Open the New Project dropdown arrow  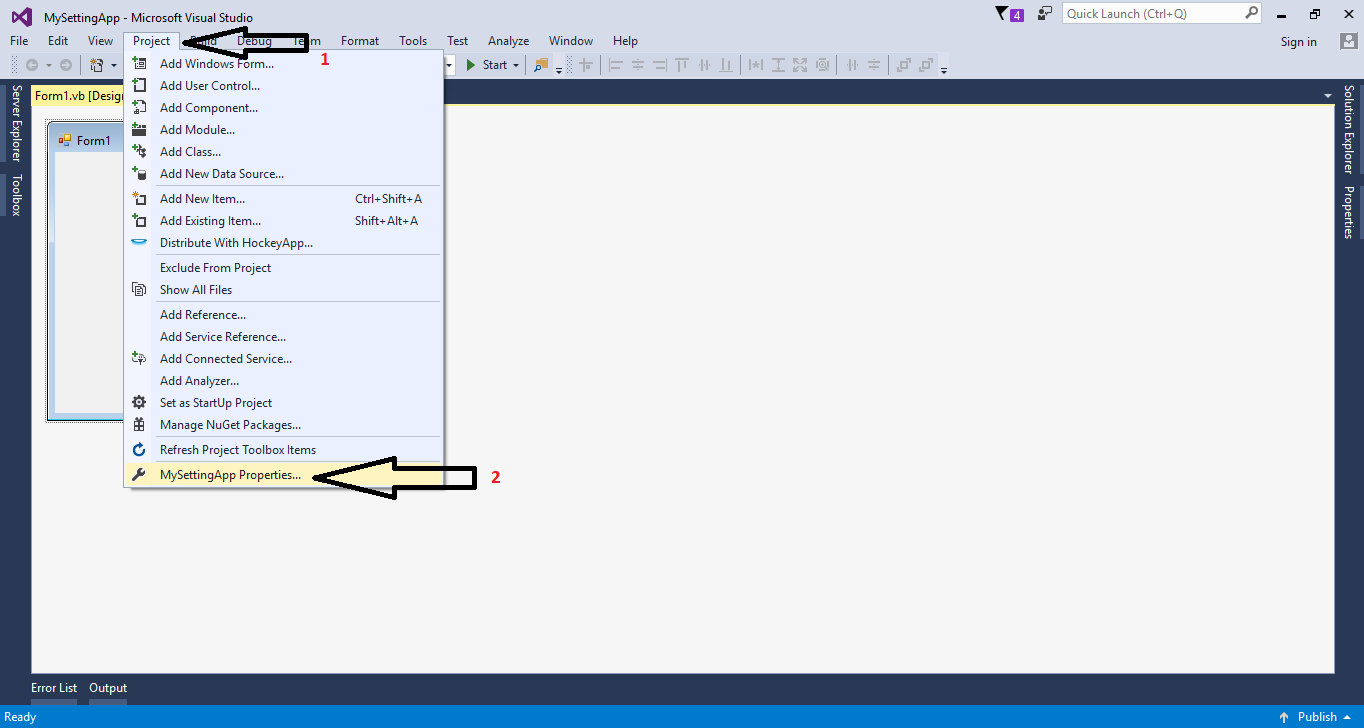coord(113,65)
